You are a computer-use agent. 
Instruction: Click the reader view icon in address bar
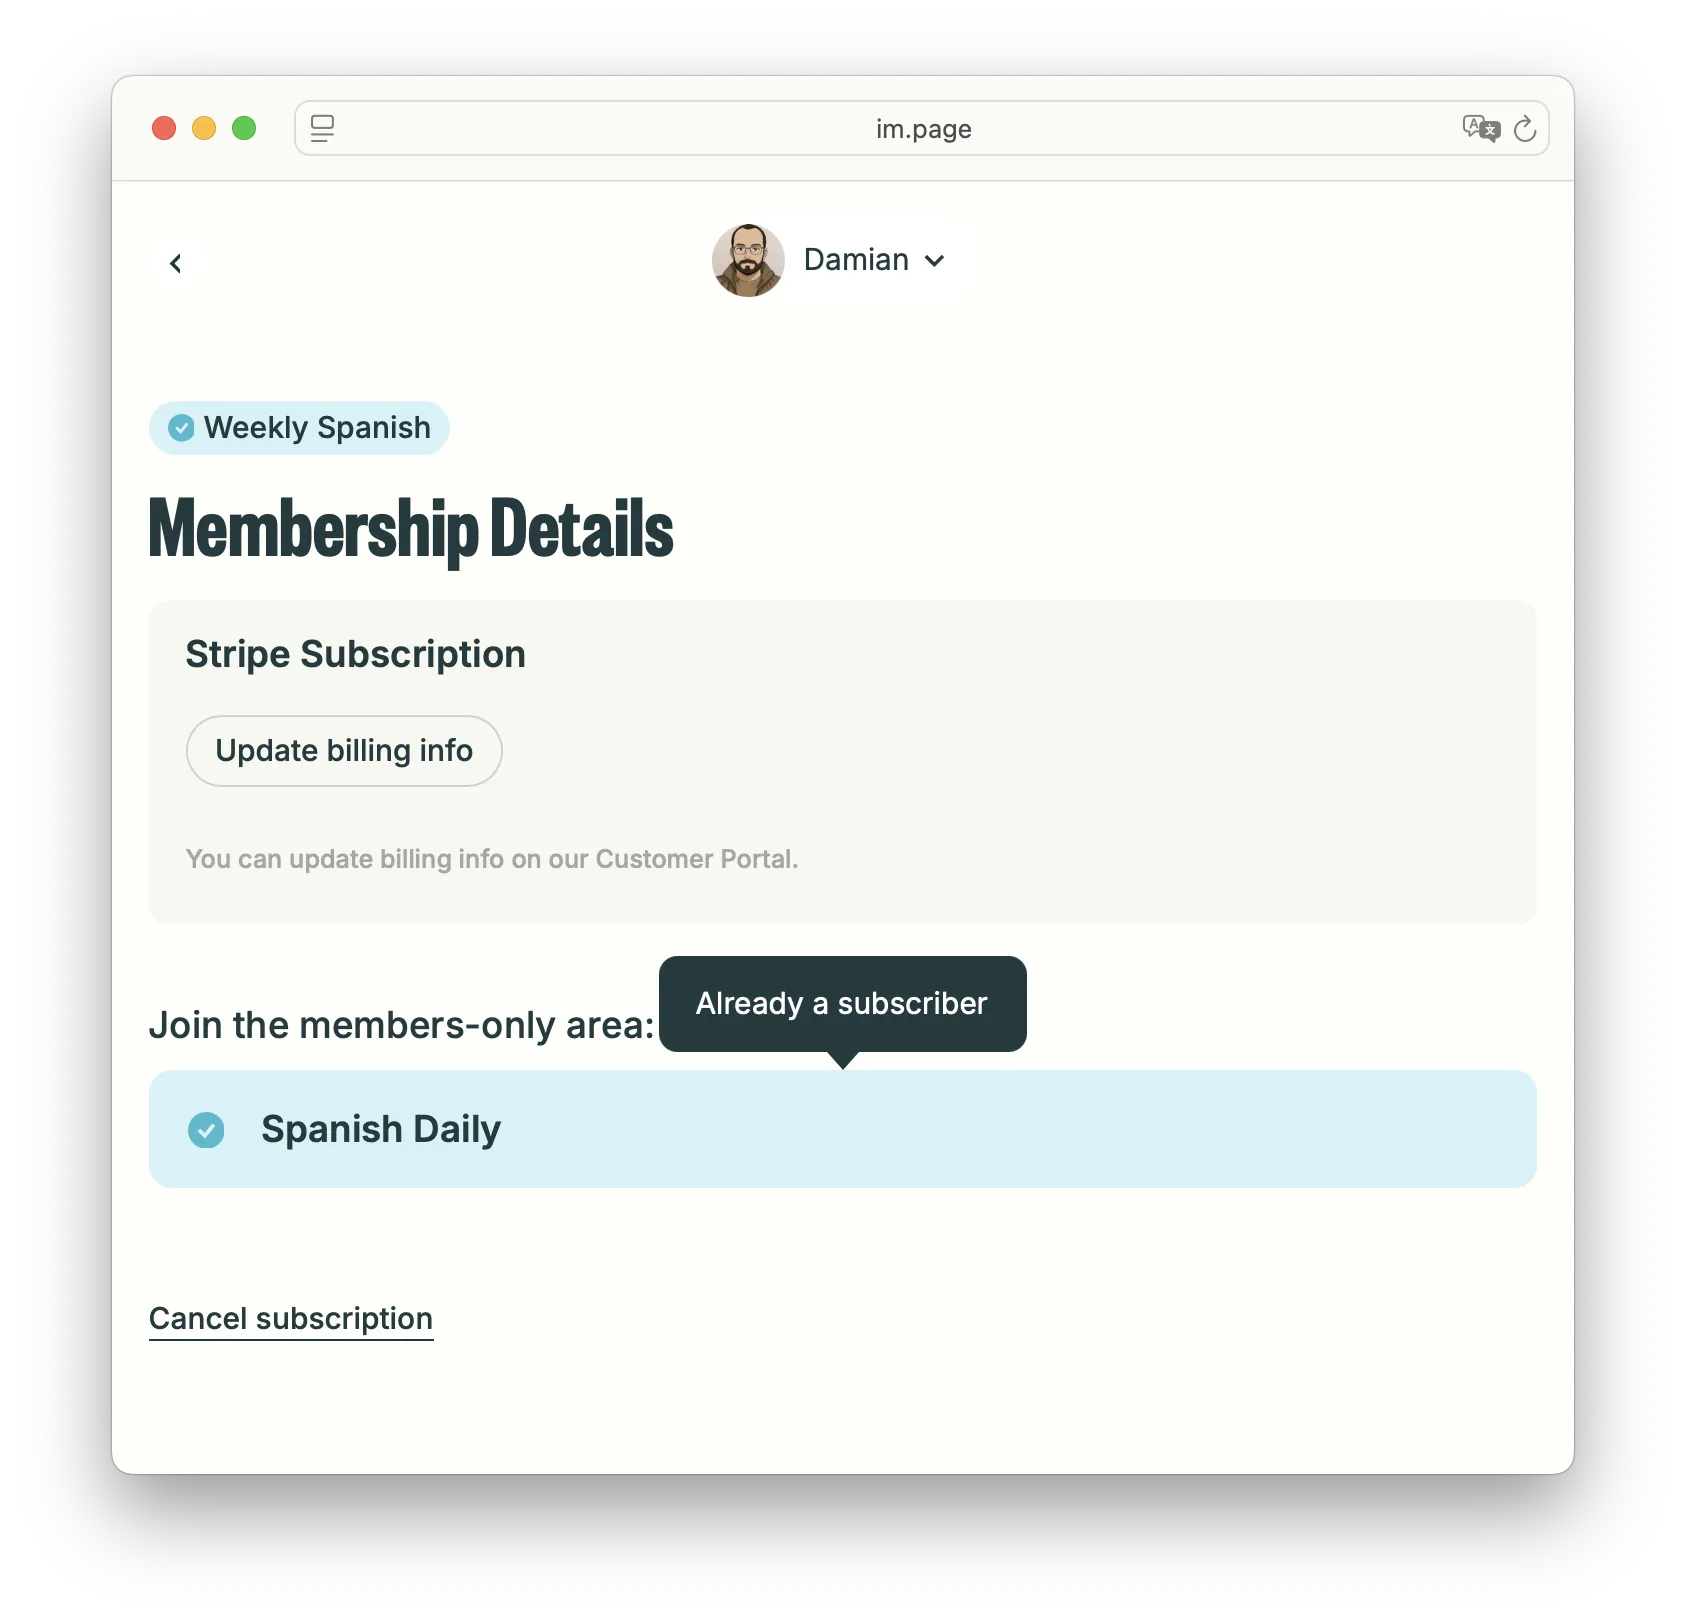pos(322,128)
